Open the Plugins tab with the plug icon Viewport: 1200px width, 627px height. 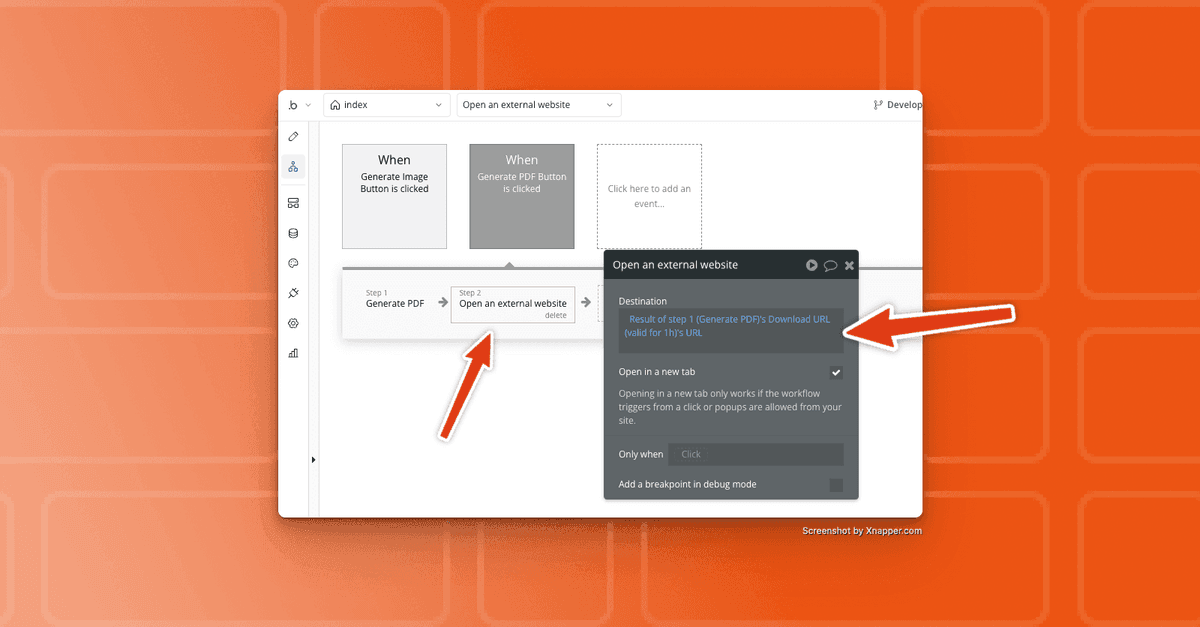[x=293, y=292]
